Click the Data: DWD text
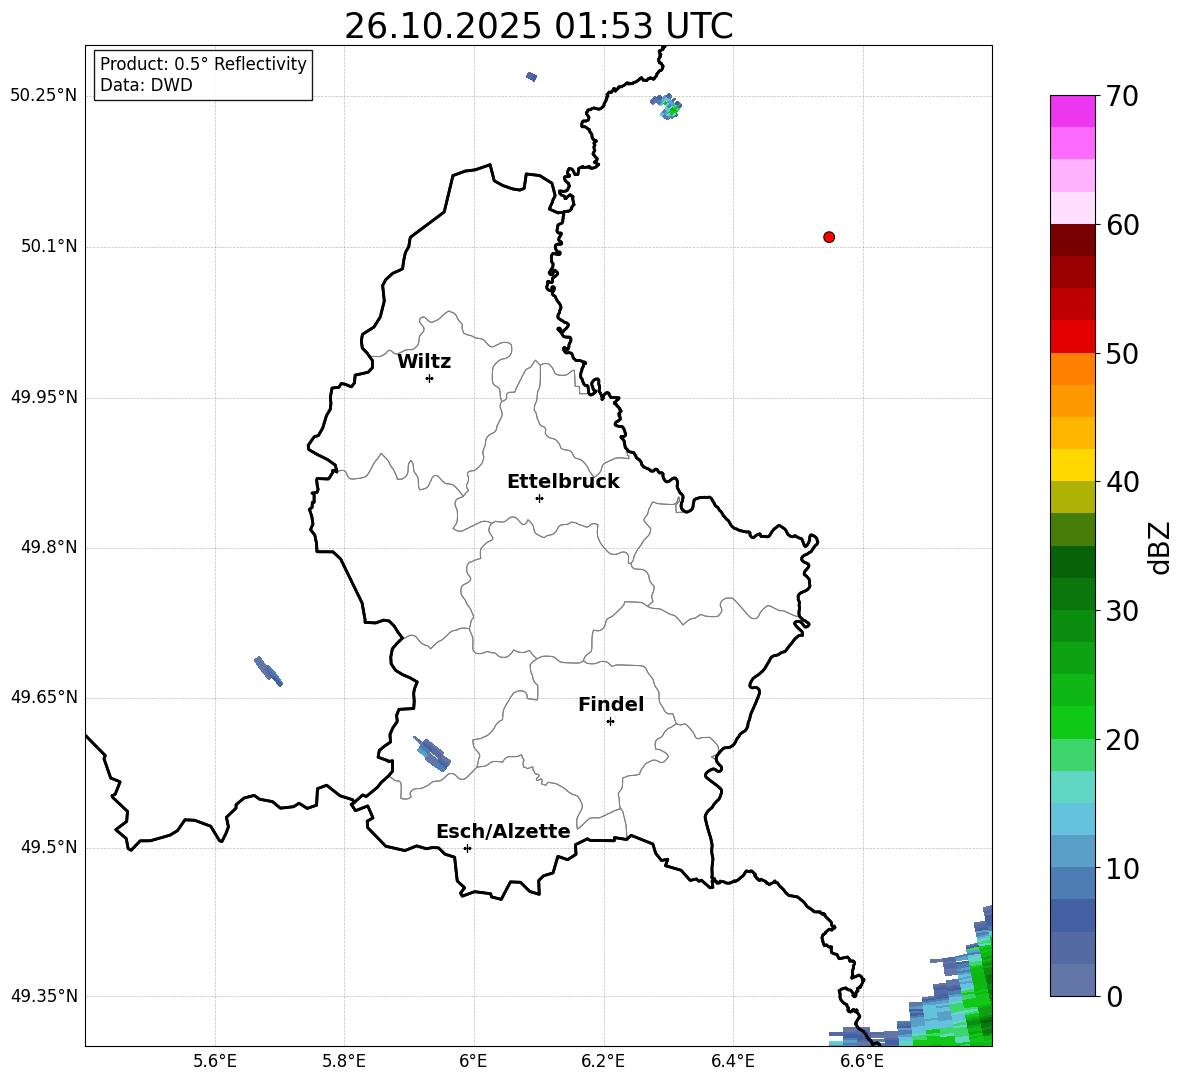Screen dimensions: 1184x1081 click(146, 85)
